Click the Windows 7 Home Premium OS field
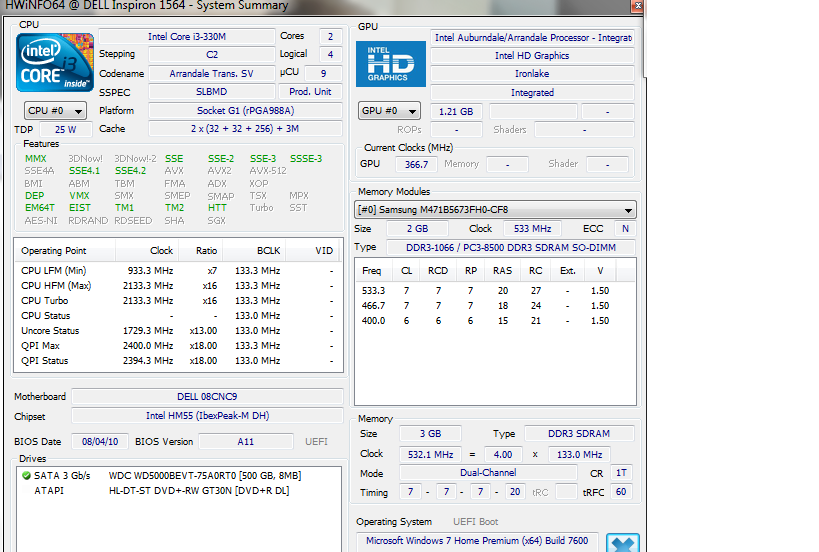The width and height of the screenshot is (819, 552). [477, 541]
